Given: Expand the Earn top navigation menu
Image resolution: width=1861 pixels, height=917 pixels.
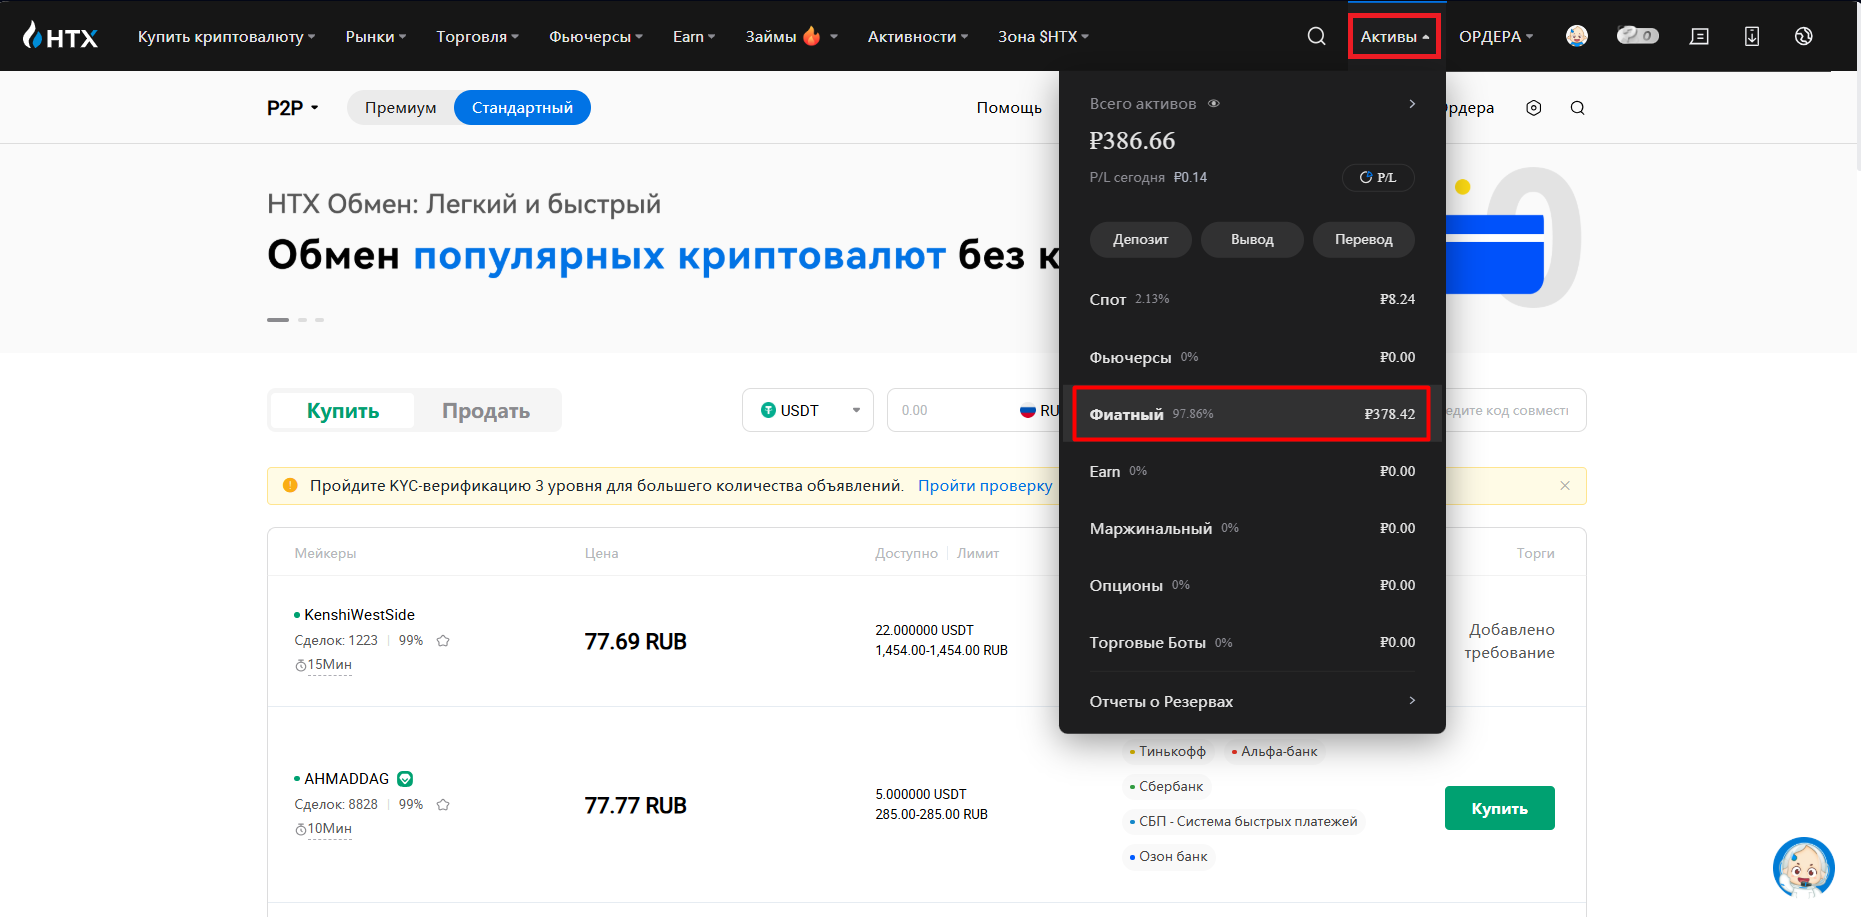Looking at the screenshot, I should pyautogui.click(x=694, y=36).
